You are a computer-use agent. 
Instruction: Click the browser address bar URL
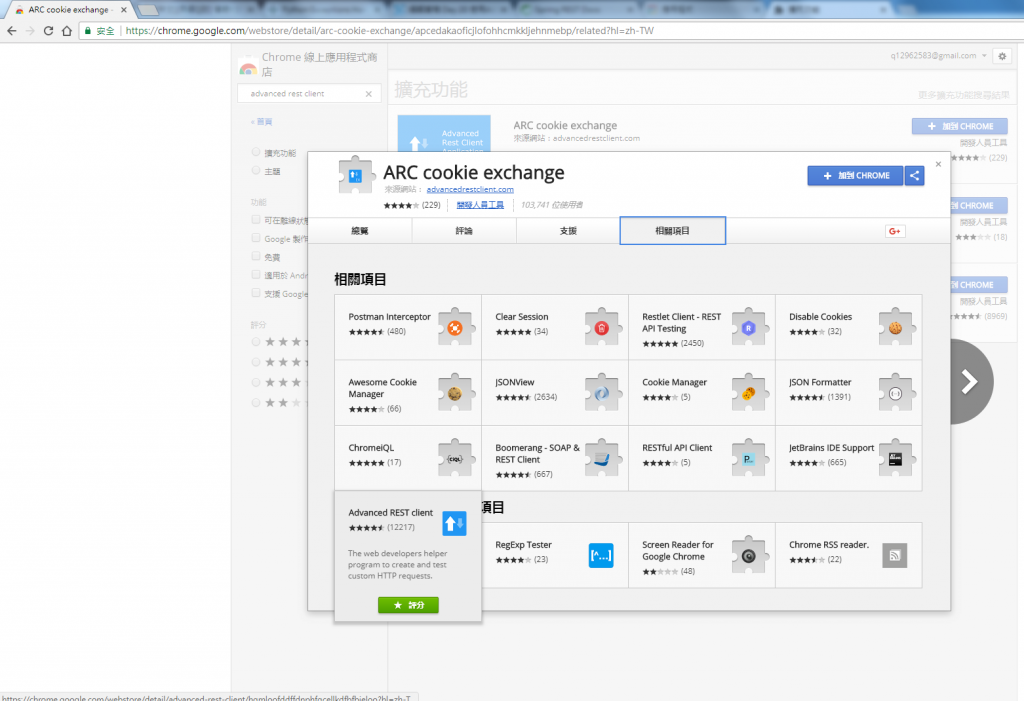coord(389,31)
